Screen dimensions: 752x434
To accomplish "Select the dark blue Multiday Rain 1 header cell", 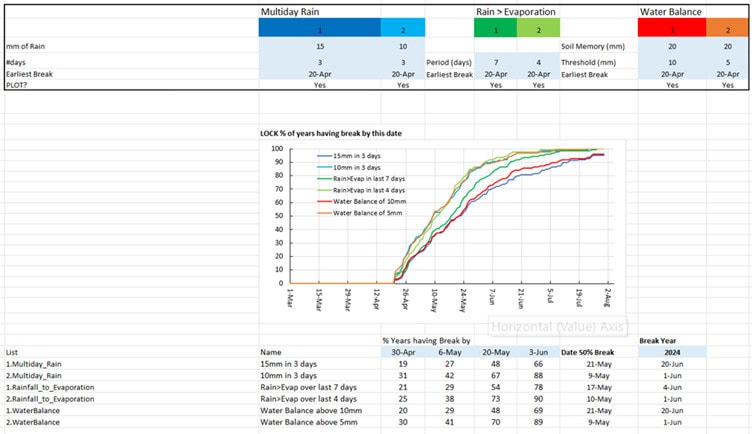I will [x=319, y=28].
